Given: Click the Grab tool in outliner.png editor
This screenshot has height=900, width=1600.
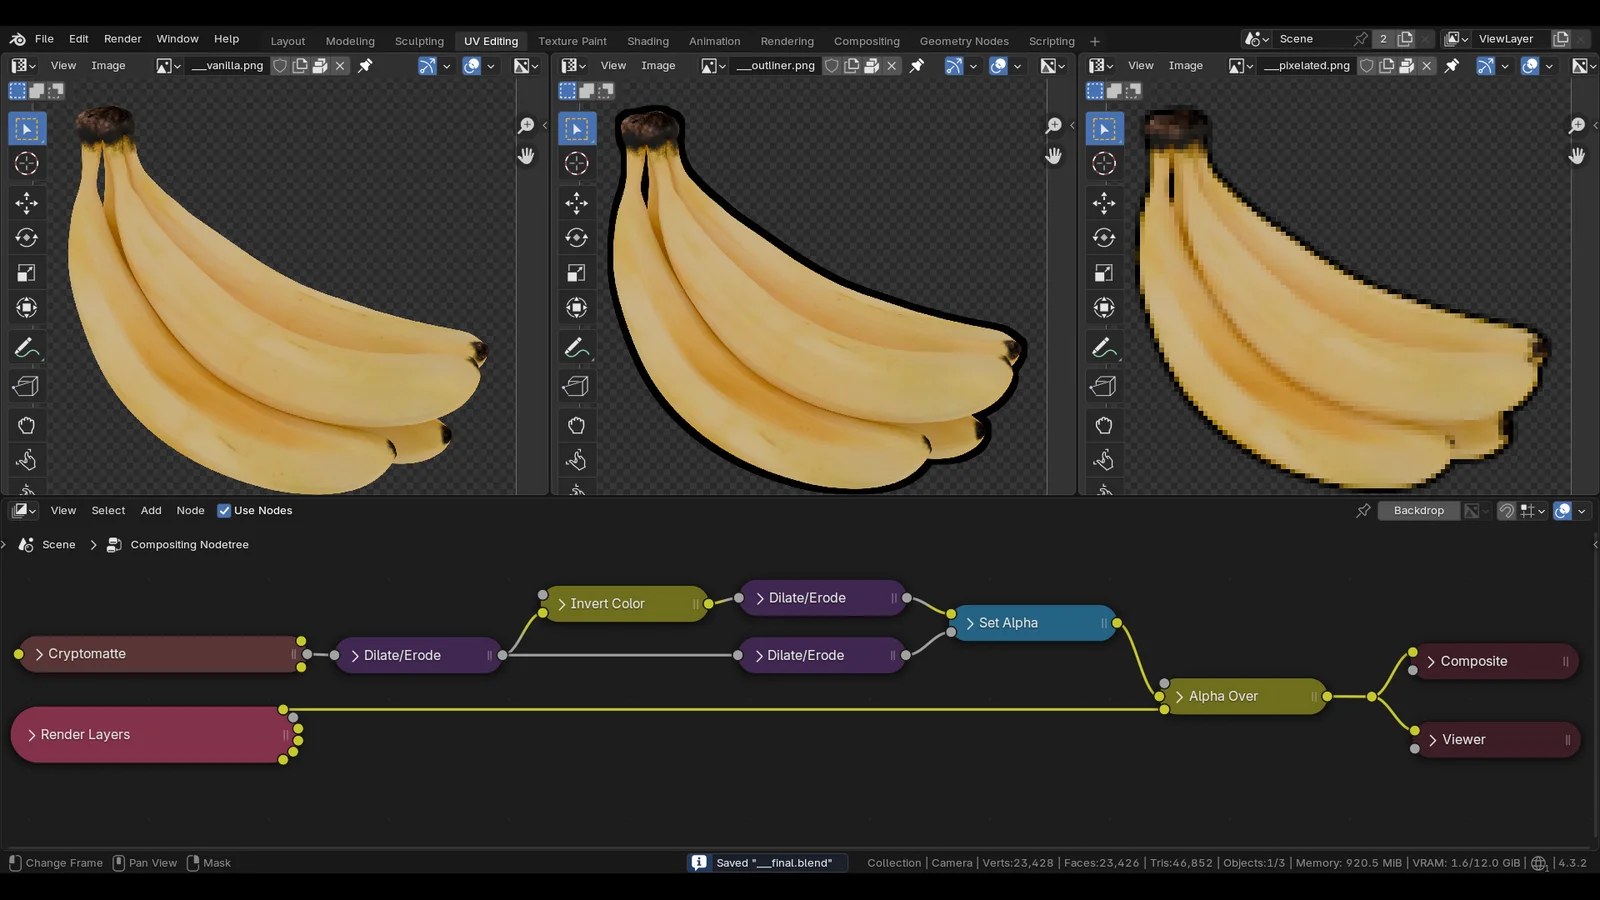Looking at the screenshot, I should [576, 426].
